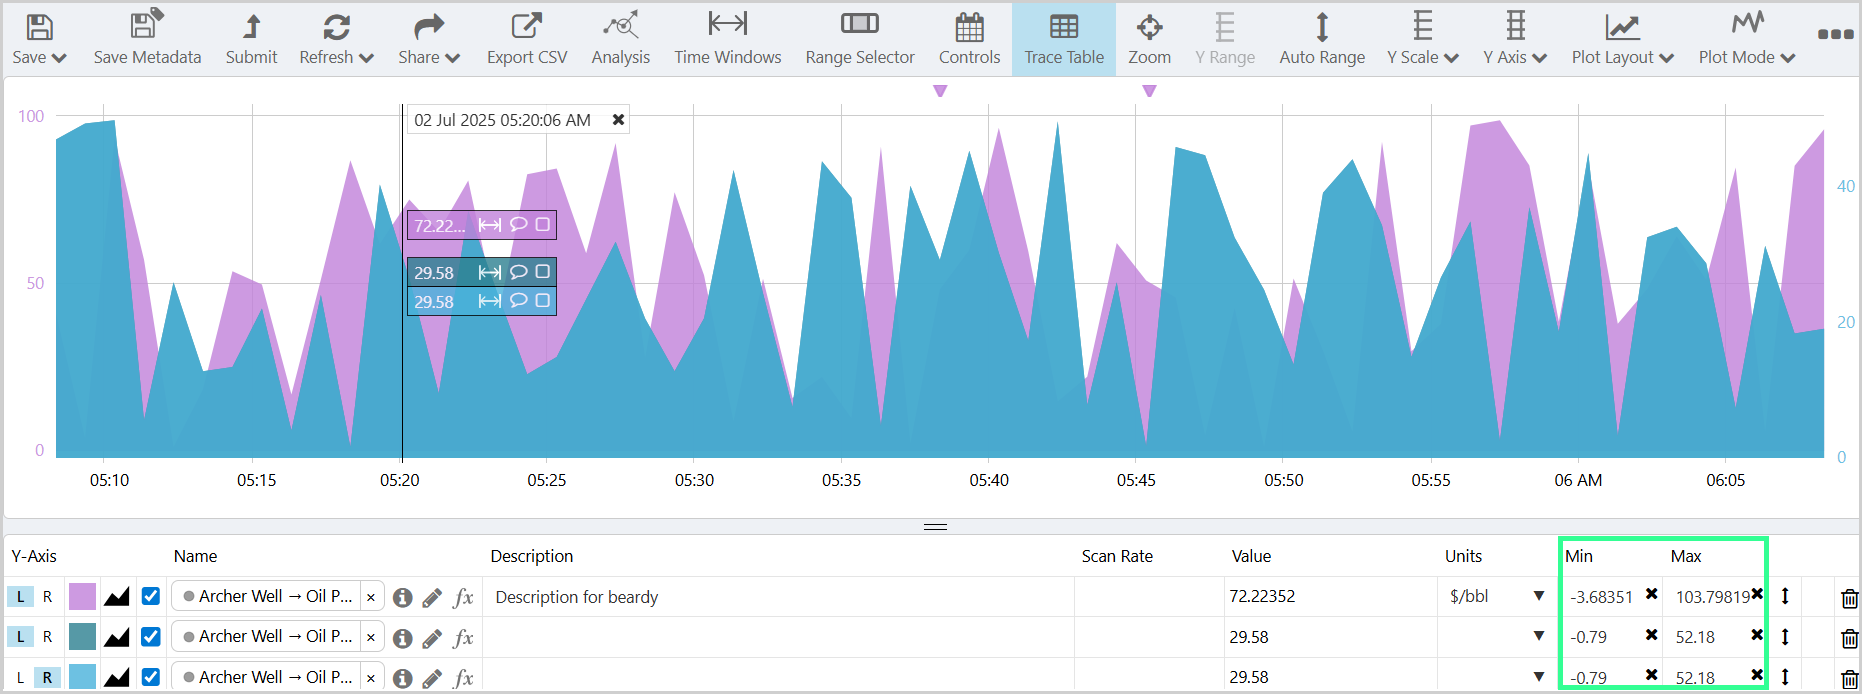Click the Submit button
Viewport: 1862px width, 694px height.
click(251, 38)
